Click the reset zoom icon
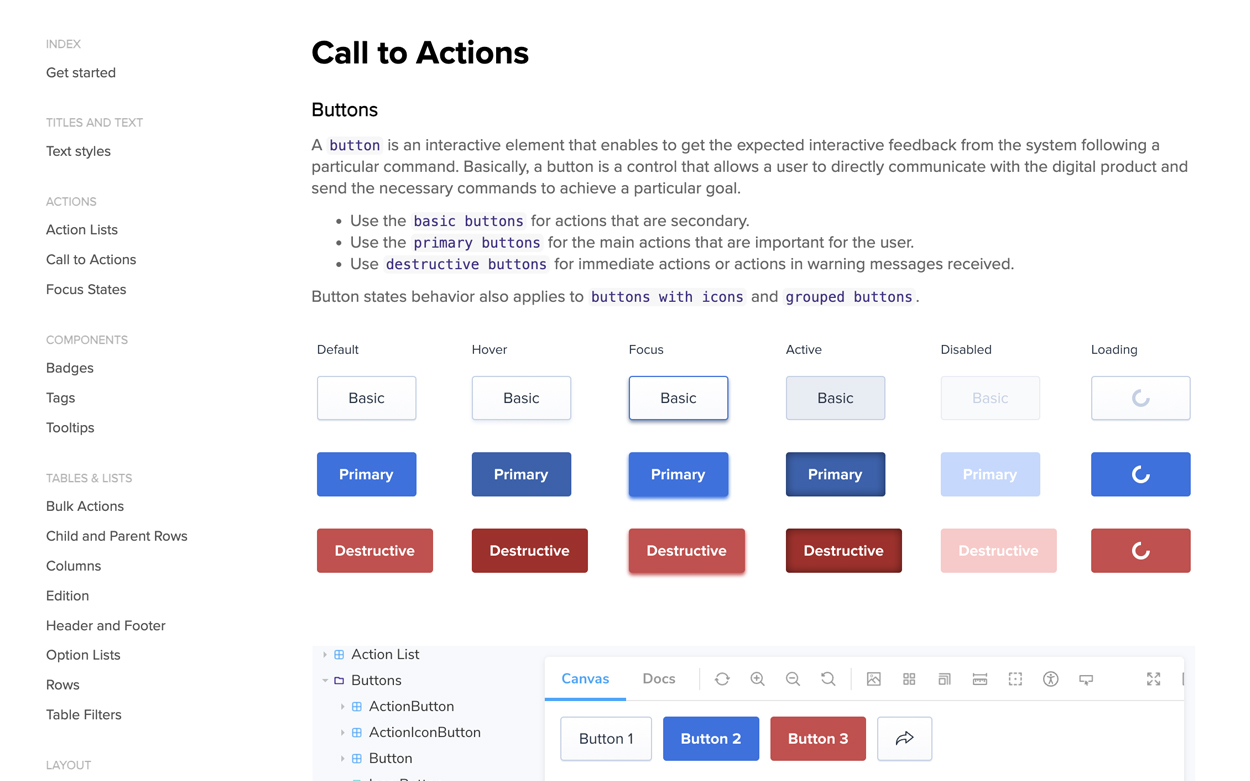The width and height of the screenshot is (1250, 781). 828,679
